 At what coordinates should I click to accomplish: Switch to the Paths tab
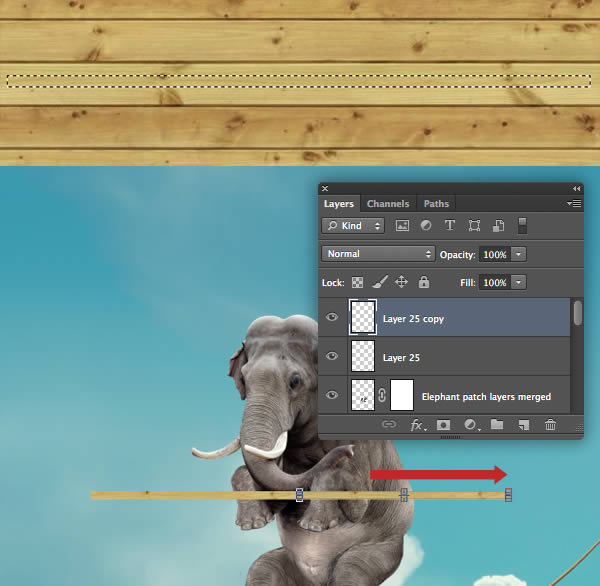tap(436, 204)
